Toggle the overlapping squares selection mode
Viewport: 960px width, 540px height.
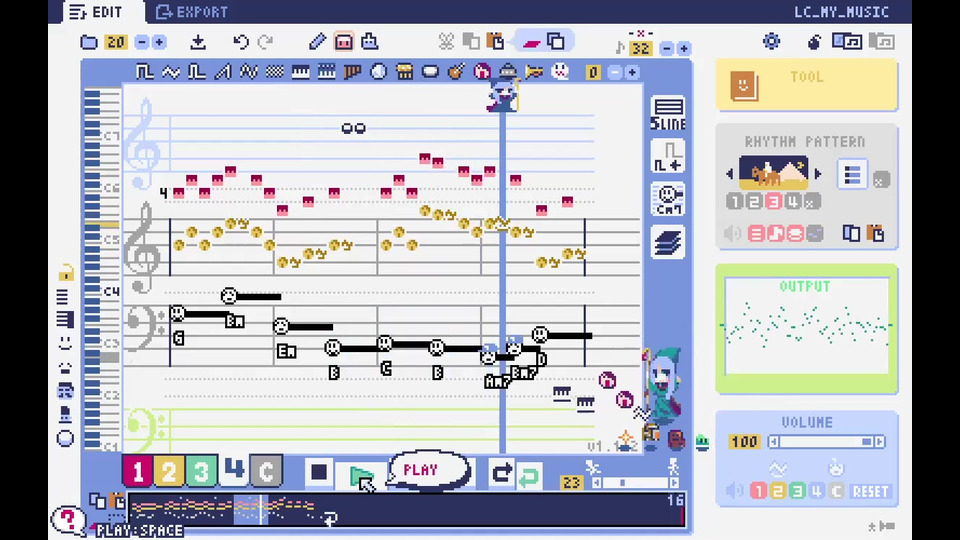556,42
